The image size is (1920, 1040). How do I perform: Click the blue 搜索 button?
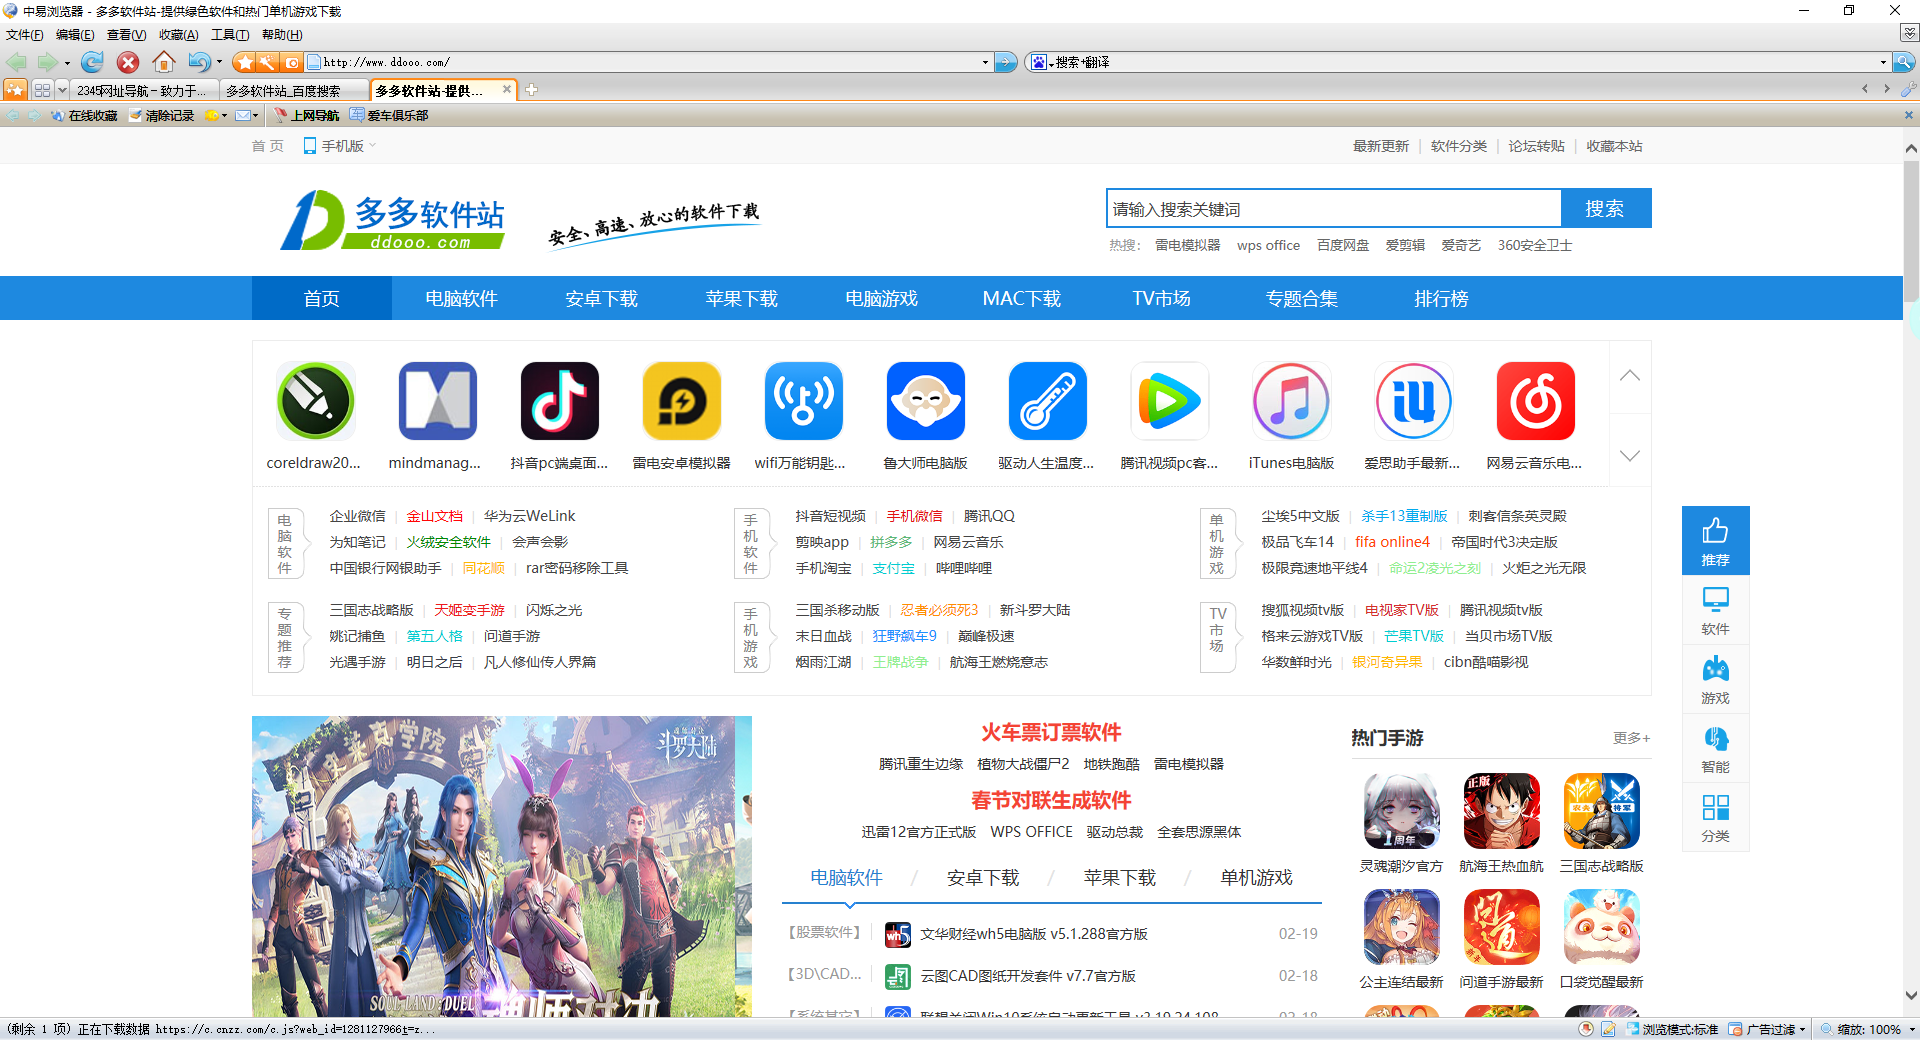[1605, 208]
